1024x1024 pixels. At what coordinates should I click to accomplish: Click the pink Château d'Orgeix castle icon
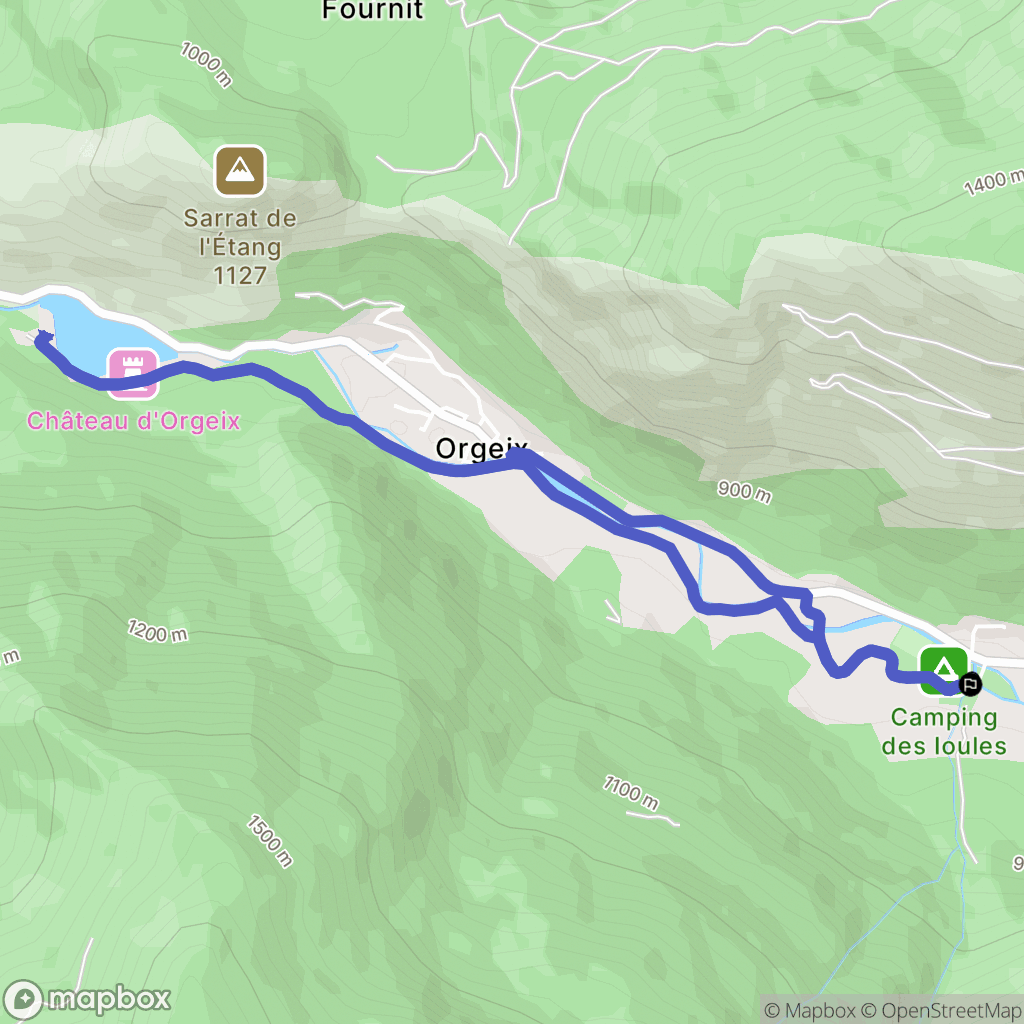[133, 374]
